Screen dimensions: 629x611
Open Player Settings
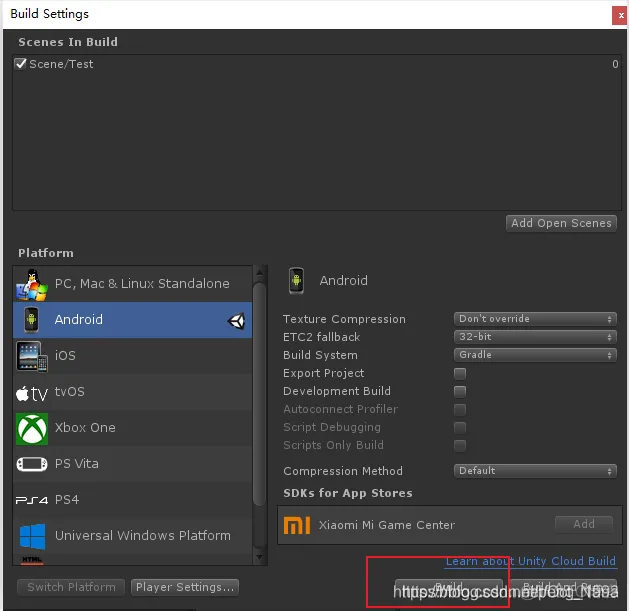pos(185,587)
